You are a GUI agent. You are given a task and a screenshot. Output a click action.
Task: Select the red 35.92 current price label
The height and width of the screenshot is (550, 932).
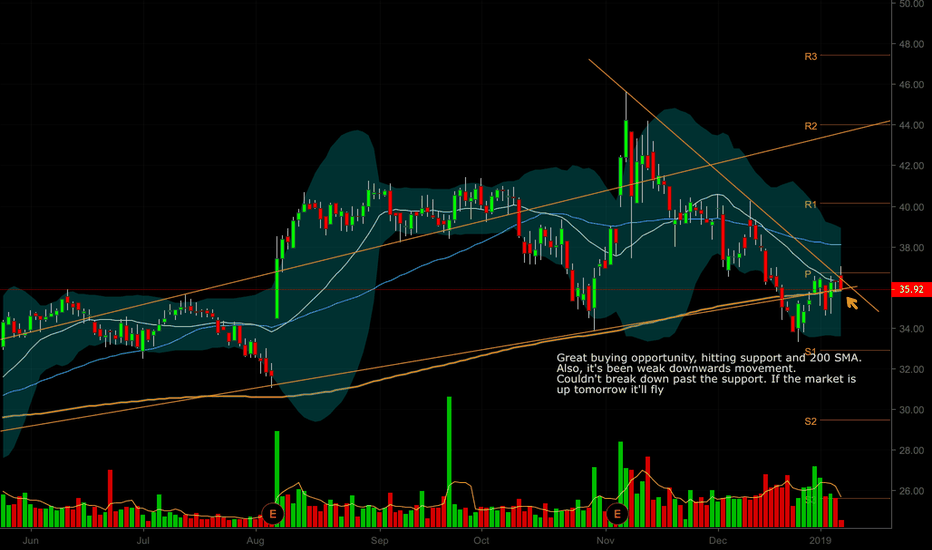pos(911,290)
